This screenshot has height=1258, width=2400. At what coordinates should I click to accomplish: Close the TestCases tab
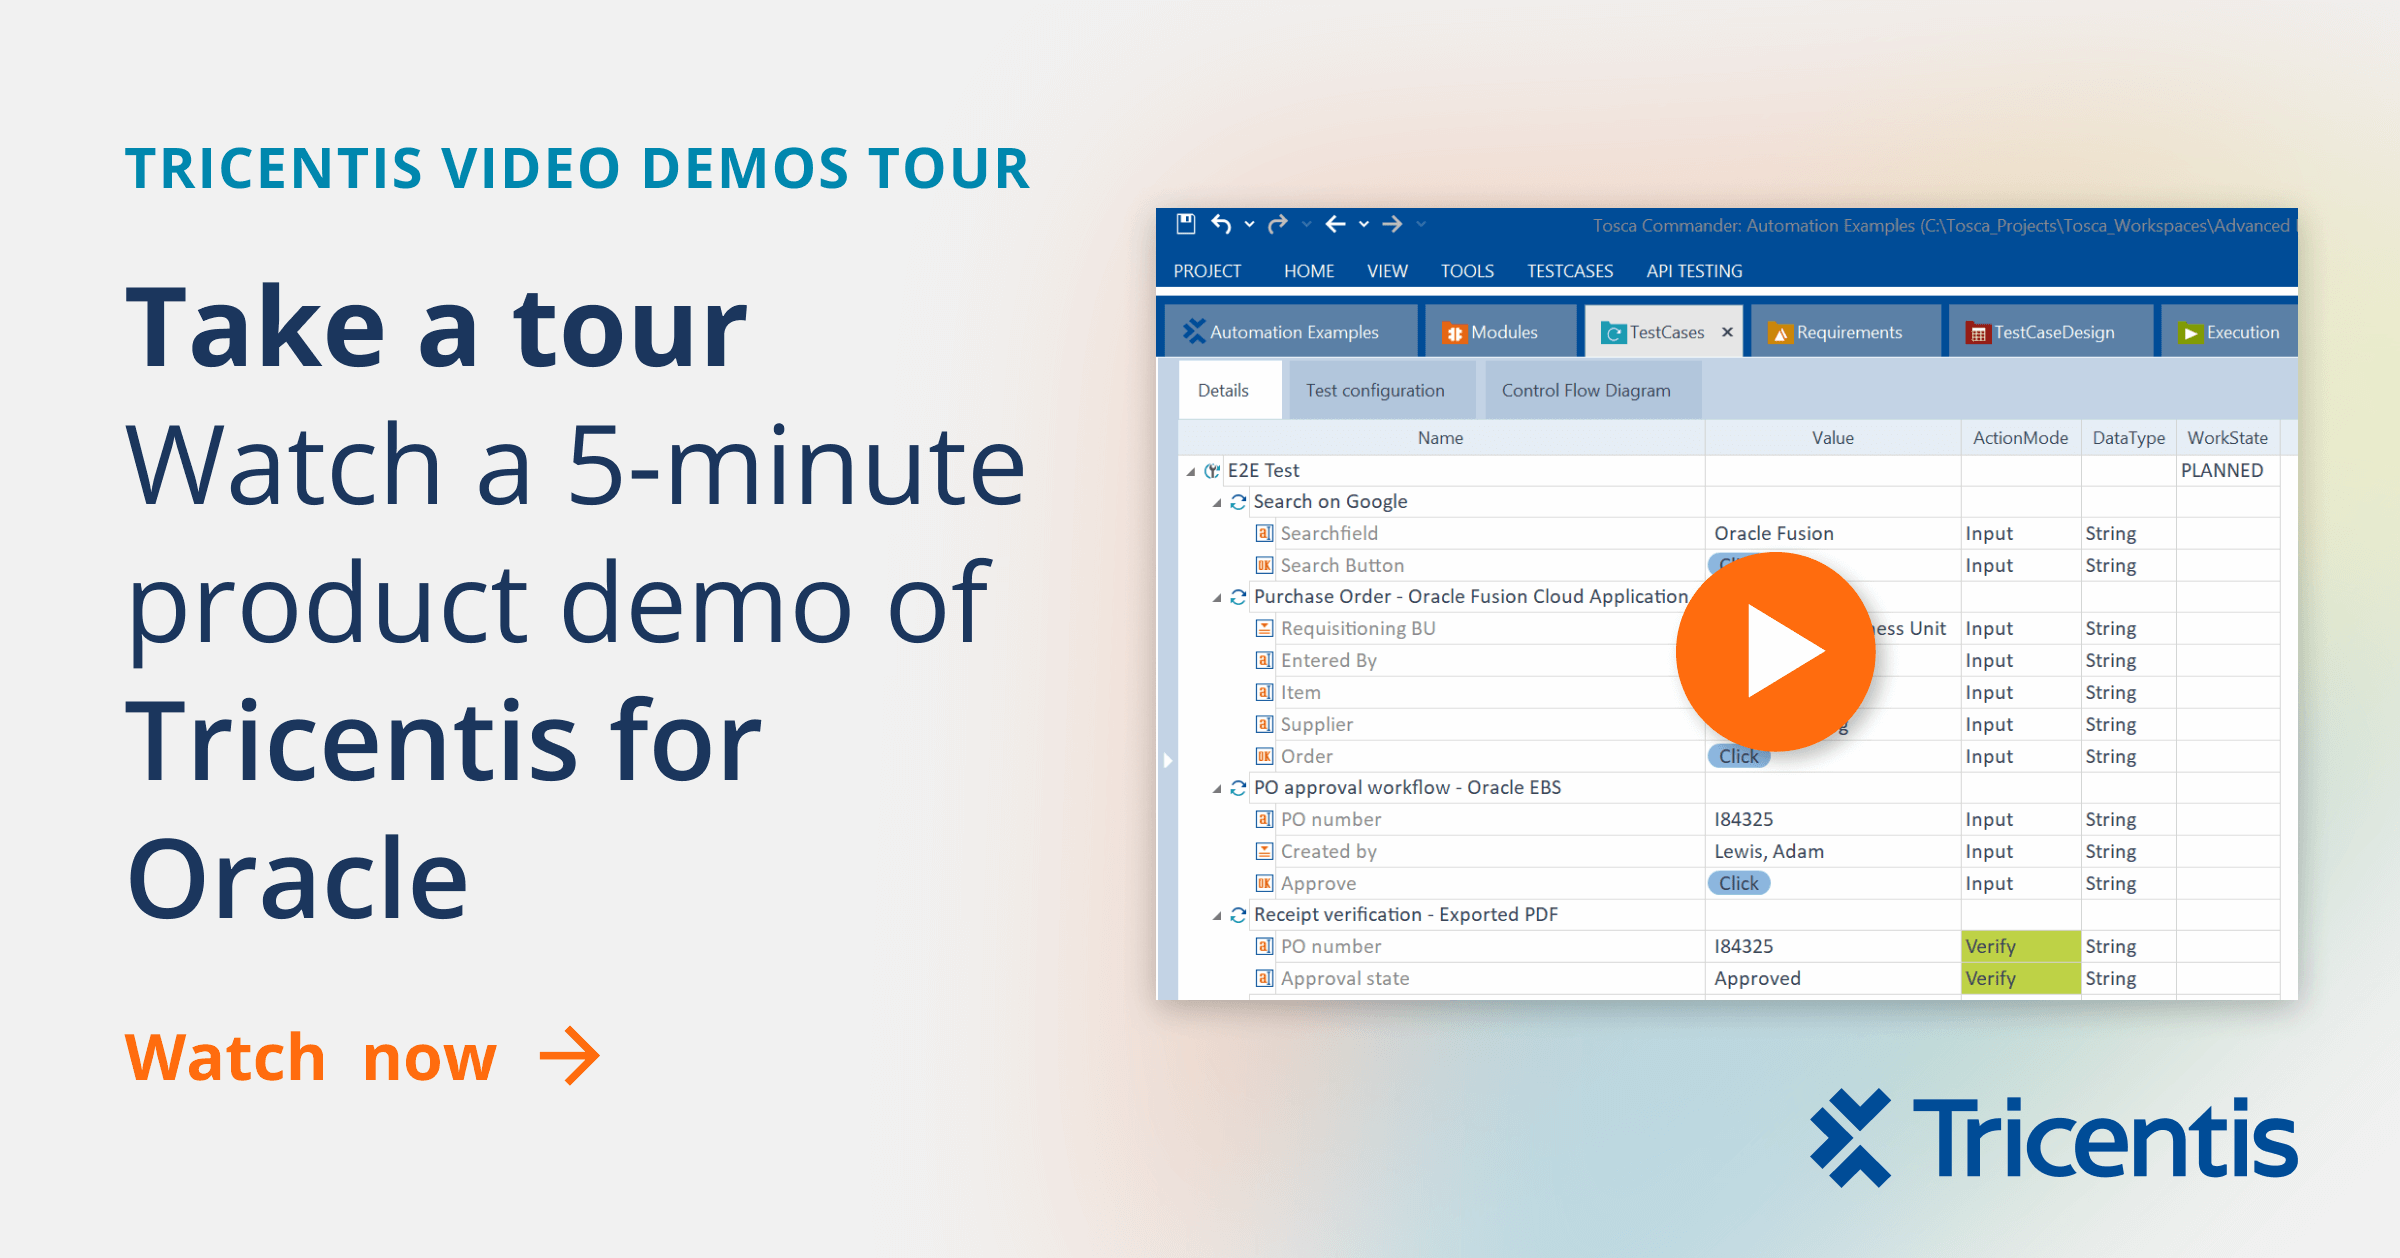1727,332
